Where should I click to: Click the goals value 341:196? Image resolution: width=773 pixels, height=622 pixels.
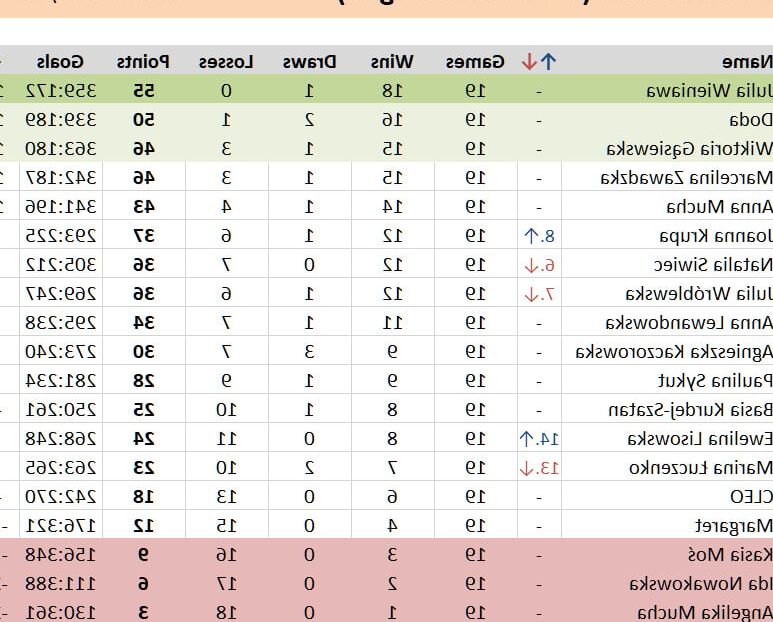61,207
